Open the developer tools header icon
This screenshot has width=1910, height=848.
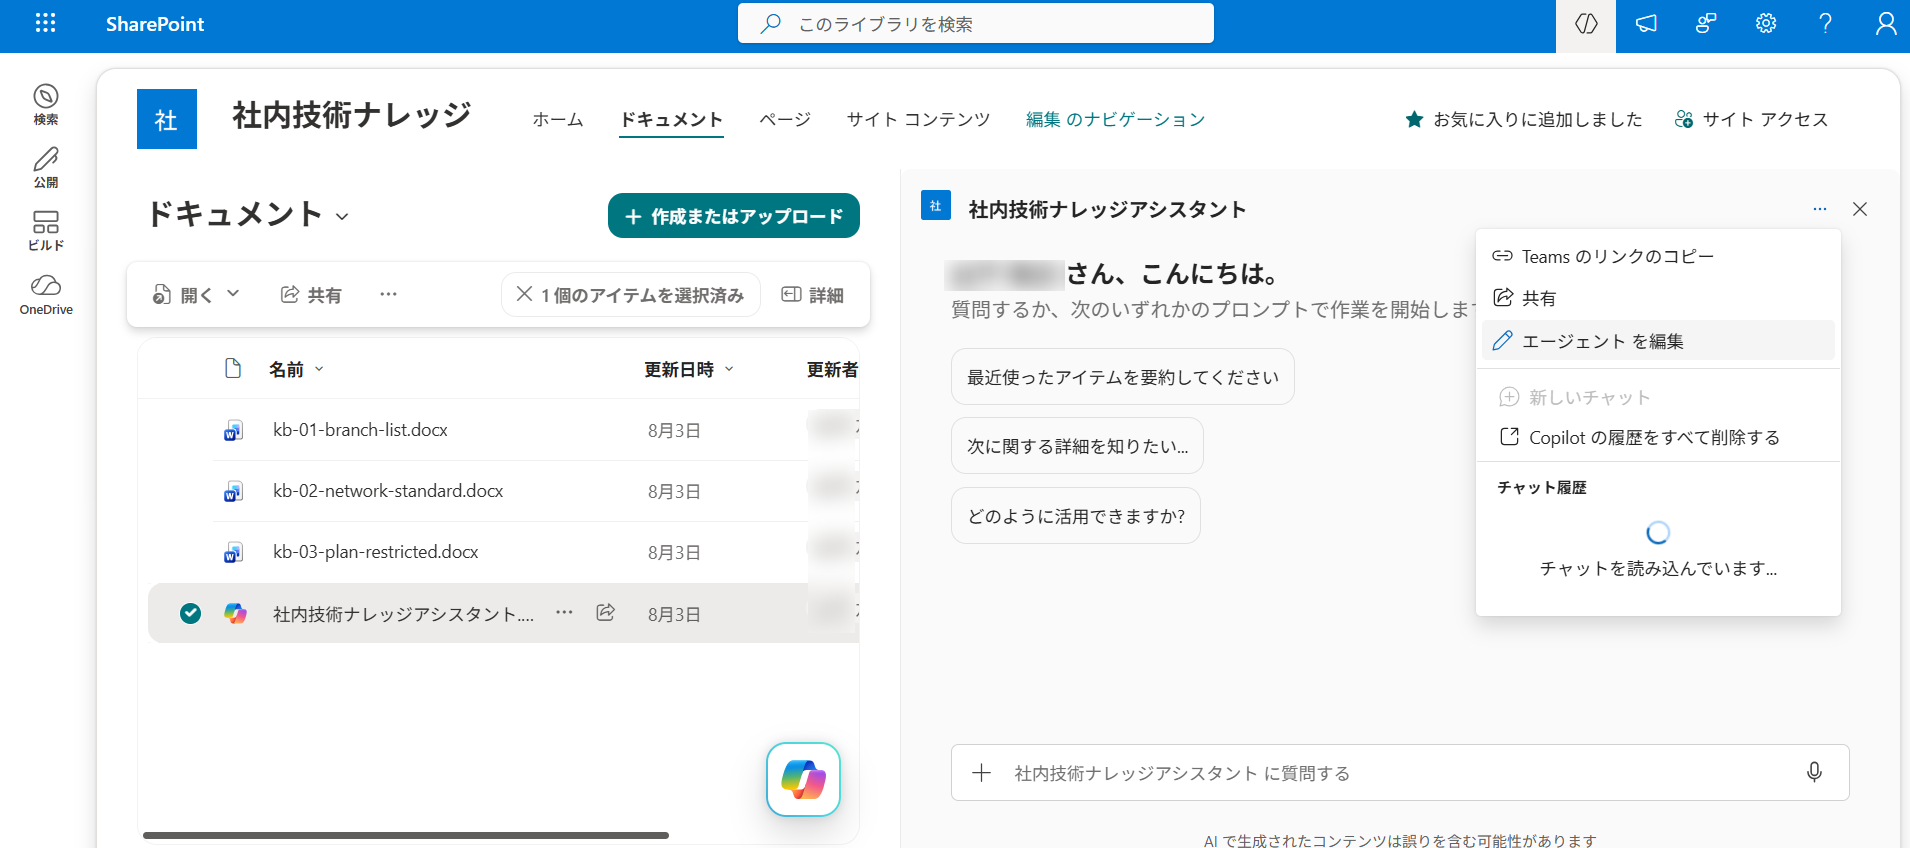1586,23
